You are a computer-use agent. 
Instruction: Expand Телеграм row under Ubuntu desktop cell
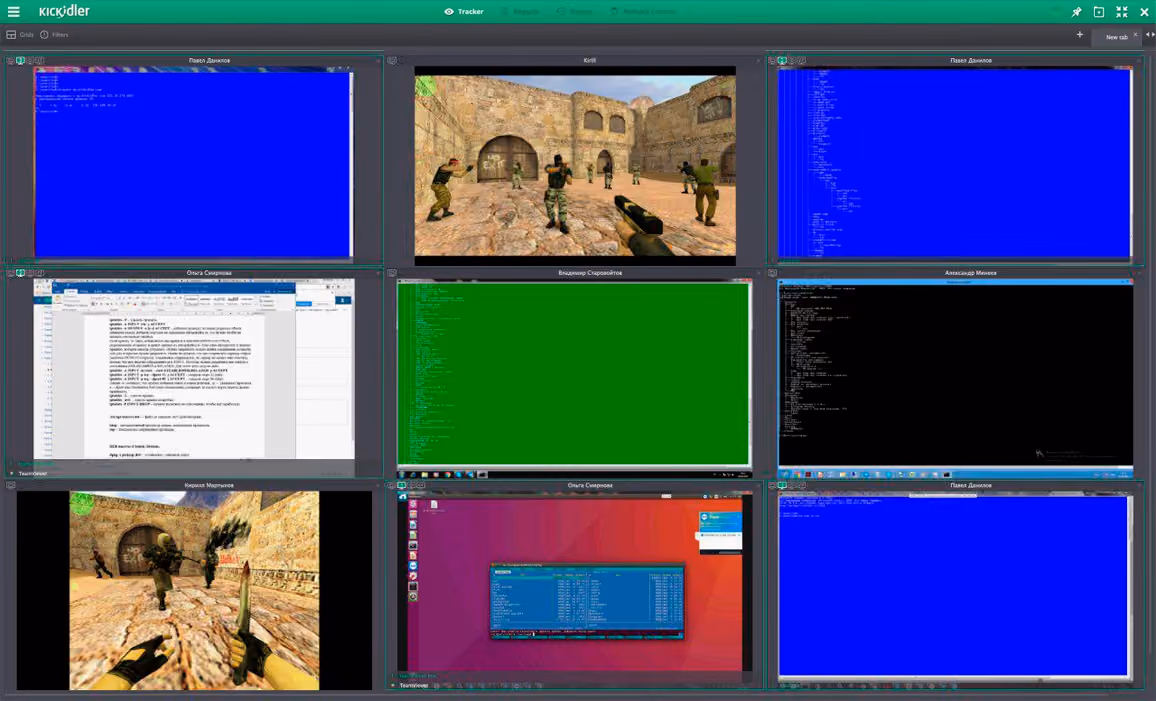(x=411, y=686)
